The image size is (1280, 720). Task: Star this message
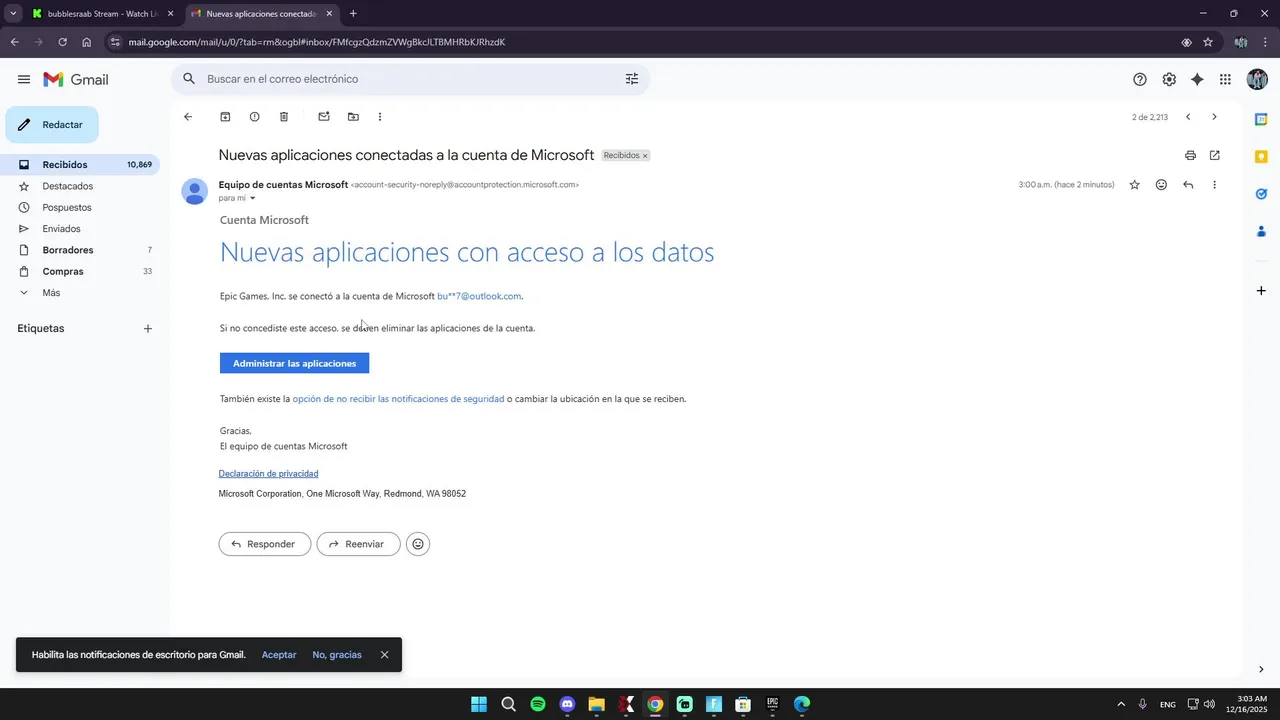[1134, 185]
